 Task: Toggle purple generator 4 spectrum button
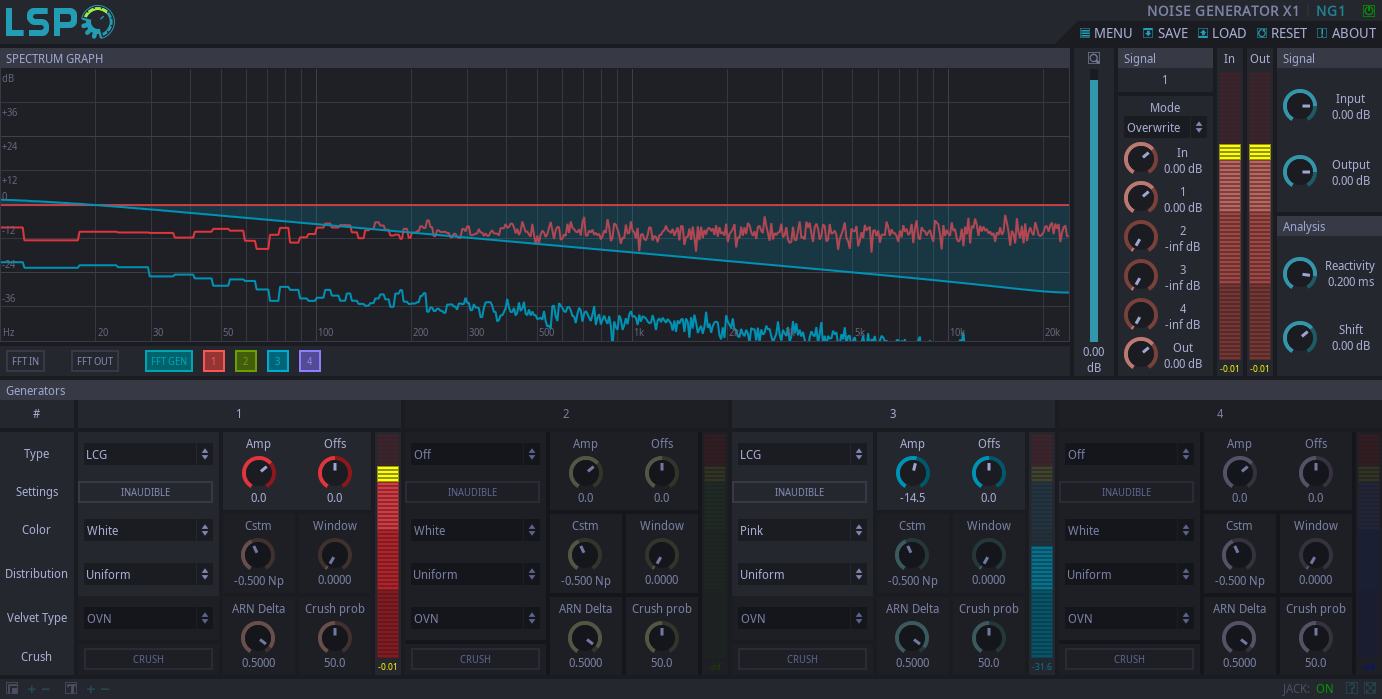point(310,361)
